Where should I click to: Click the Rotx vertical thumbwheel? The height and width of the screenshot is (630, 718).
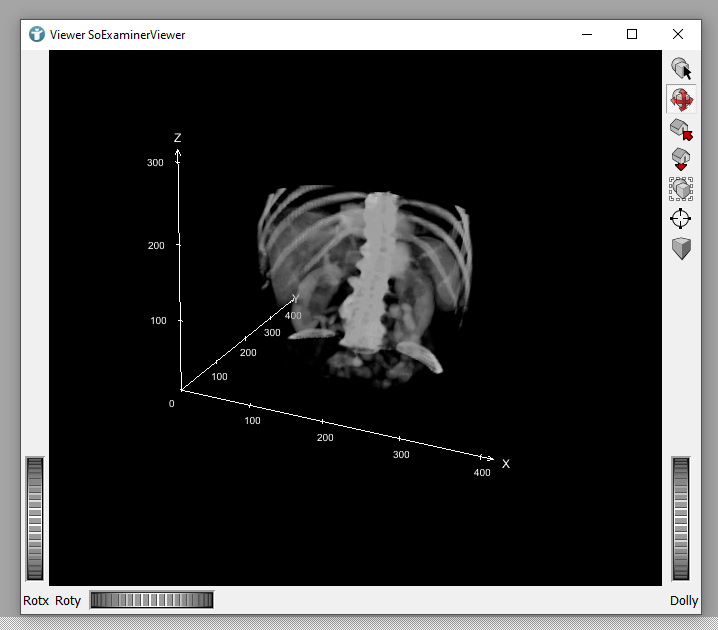click(35, 518)
